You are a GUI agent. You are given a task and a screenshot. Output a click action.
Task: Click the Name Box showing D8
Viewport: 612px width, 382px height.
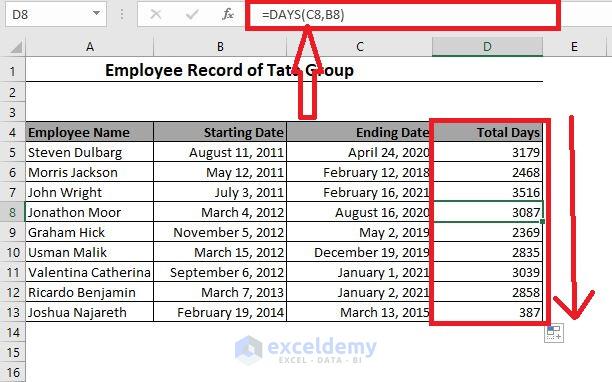[x=55, y=14]
